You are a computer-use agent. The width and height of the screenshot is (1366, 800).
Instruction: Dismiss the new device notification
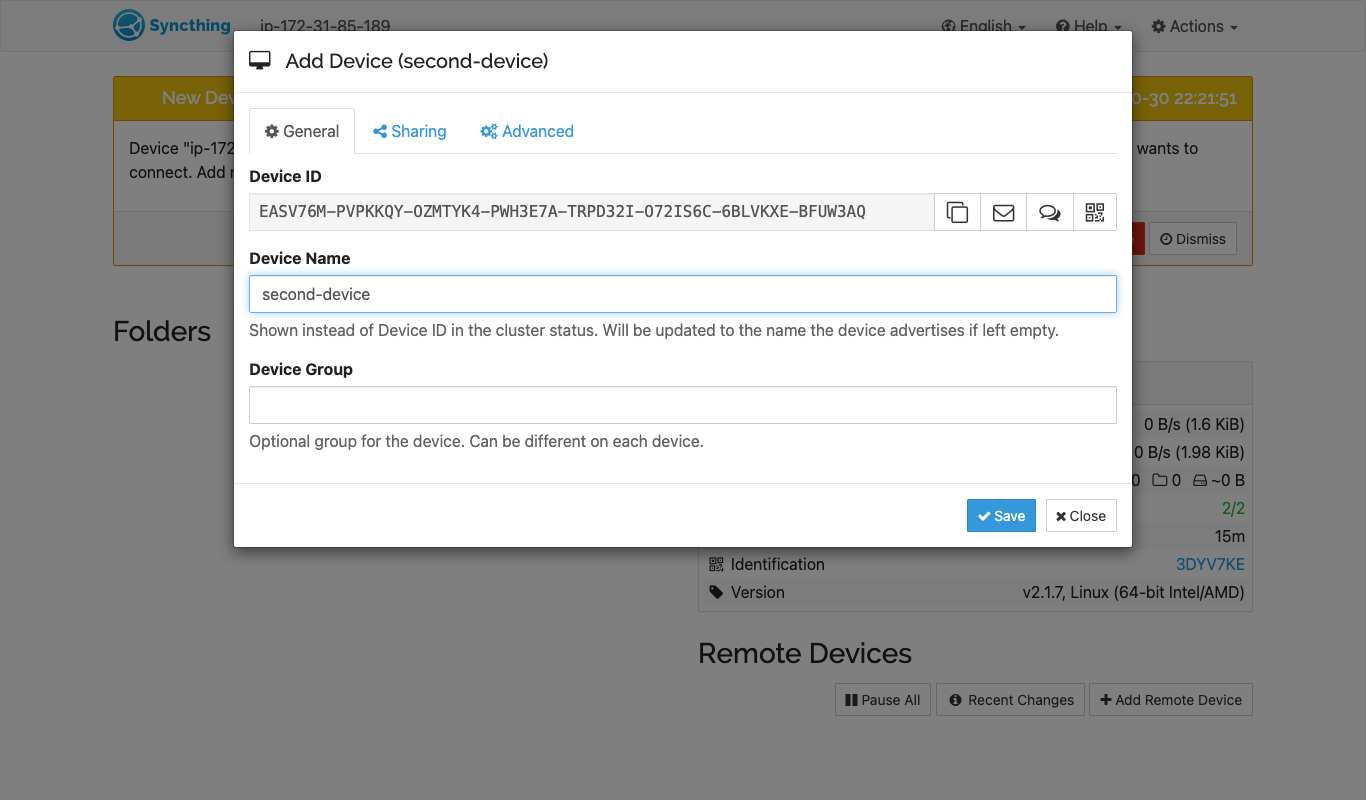(x=1193, y=239)
